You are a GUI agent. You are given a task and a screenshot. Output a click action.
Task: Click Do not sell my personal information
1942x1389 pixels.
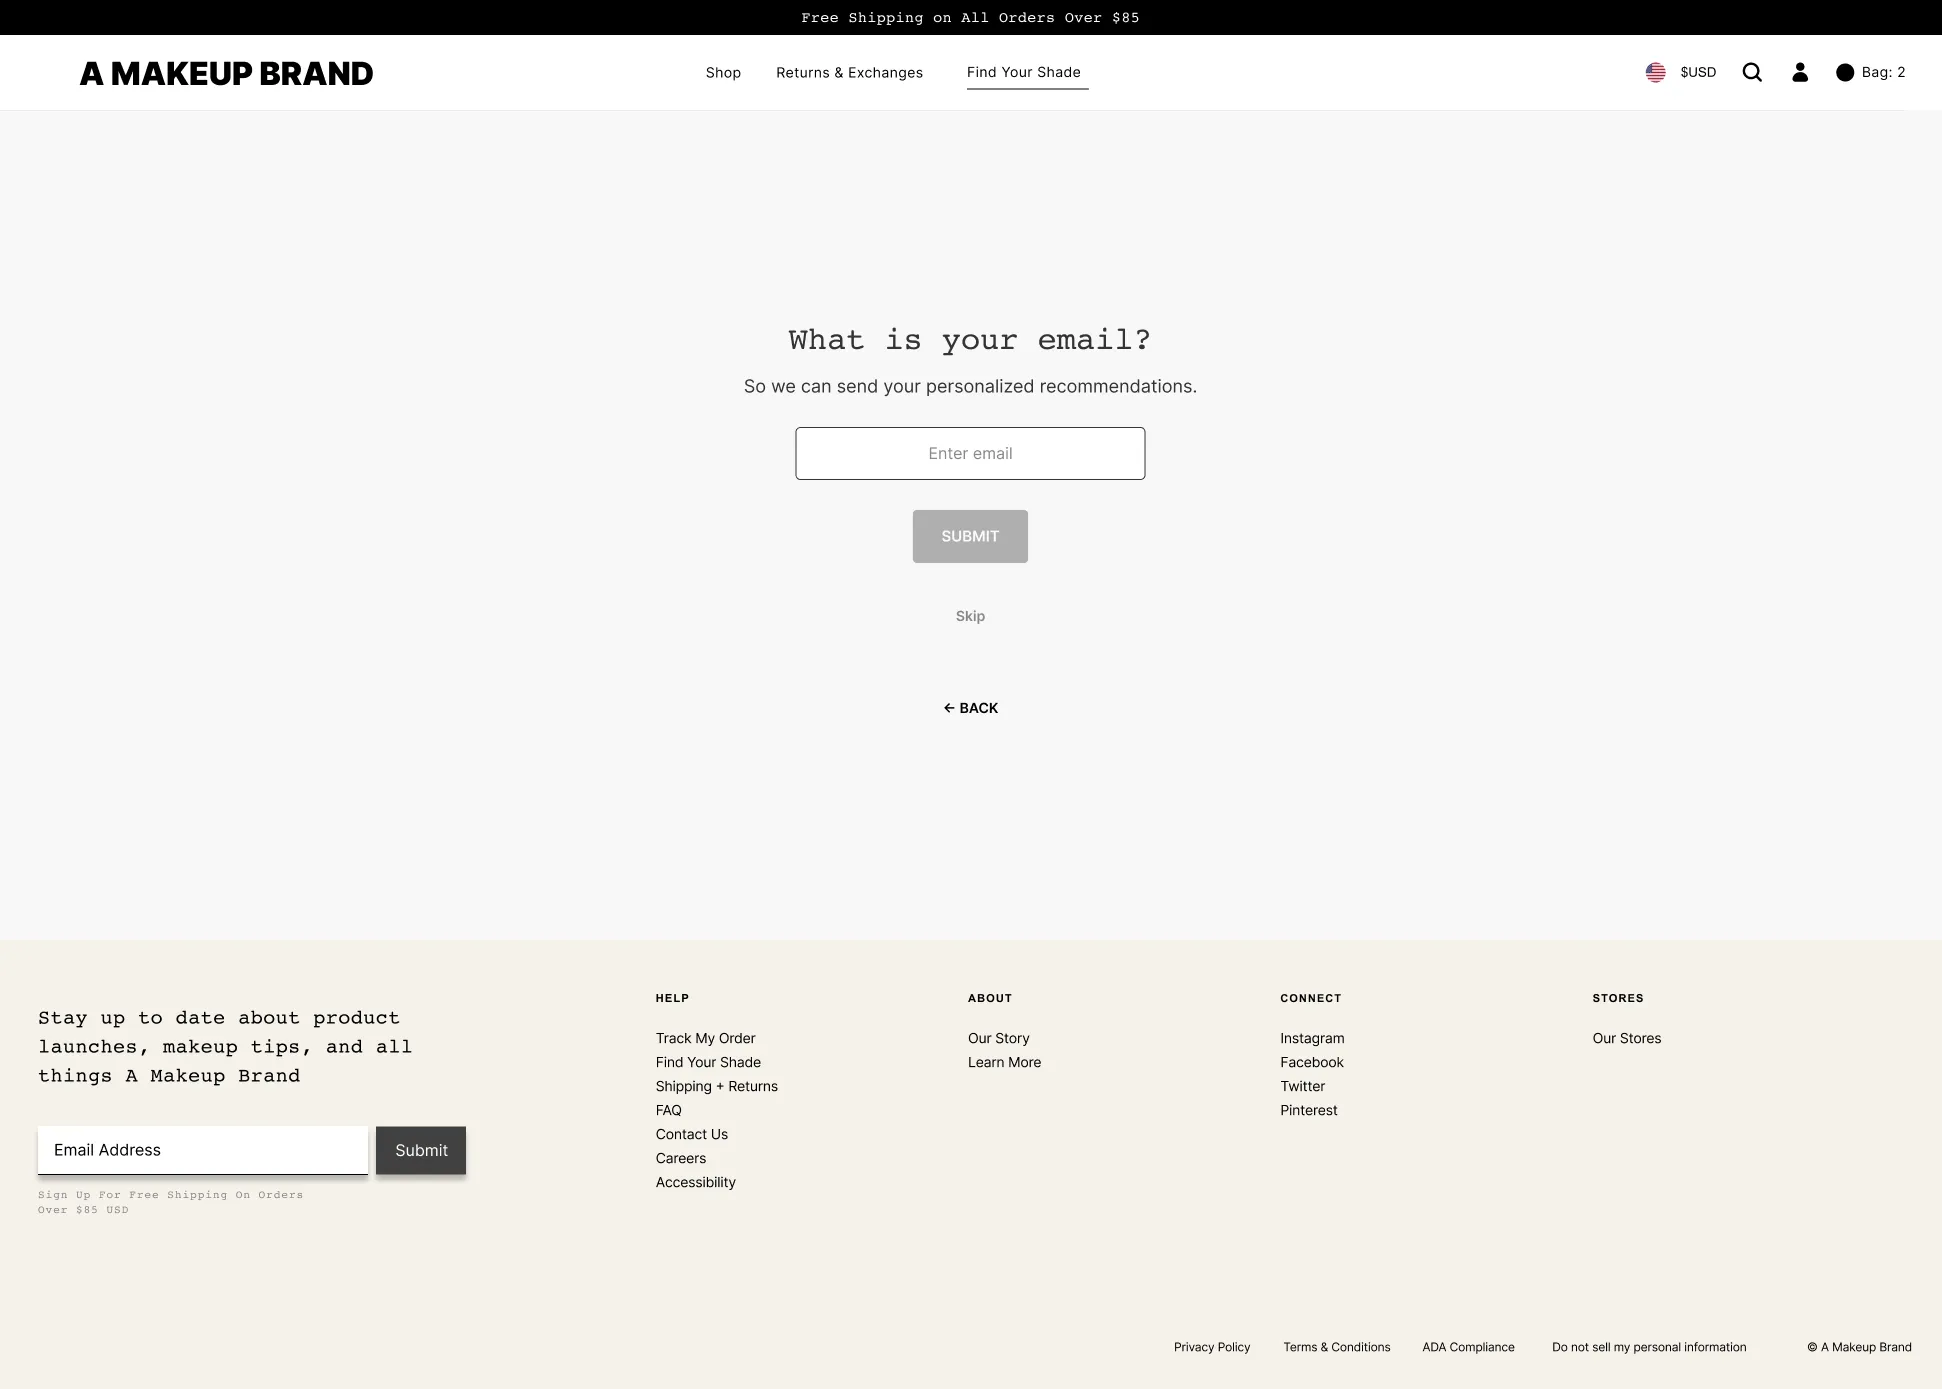tap(1649, 1347)
